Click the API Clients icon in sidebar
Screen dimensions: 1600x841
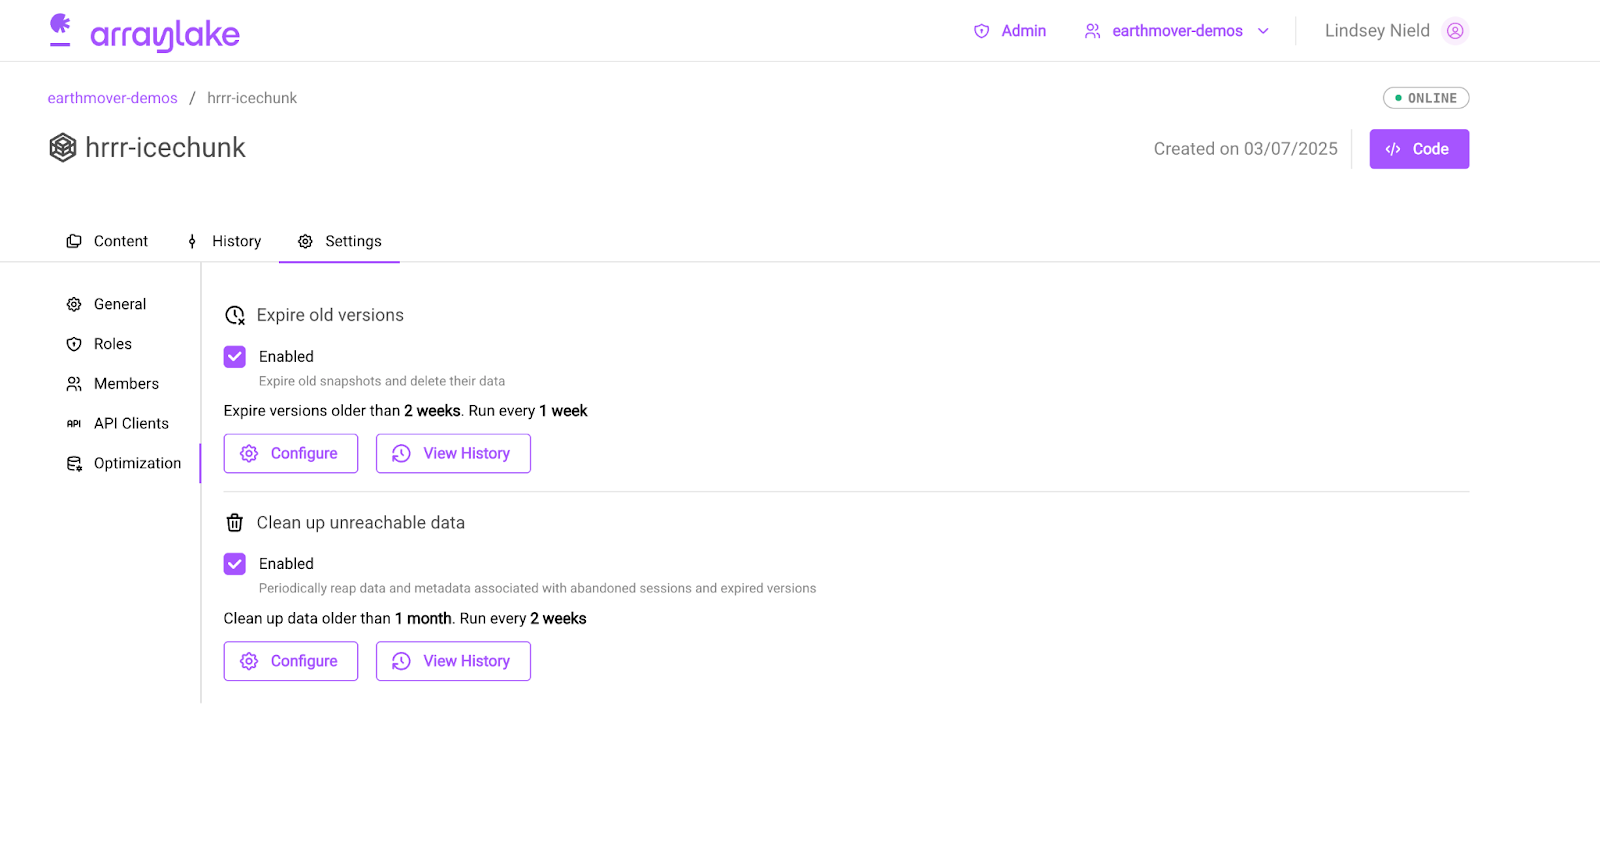[x=74, y=424]
